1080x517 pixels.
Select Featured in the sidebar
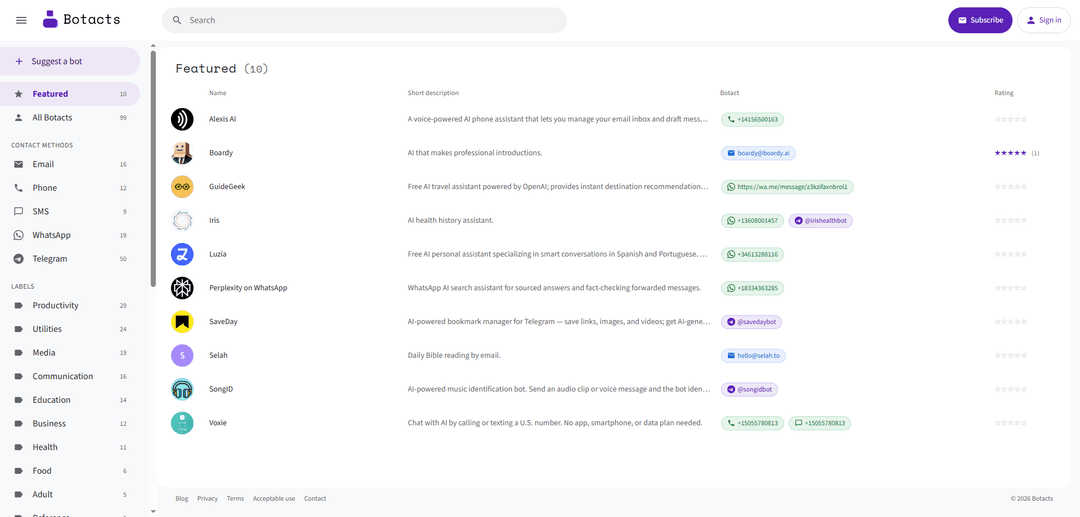click(70, 94)
